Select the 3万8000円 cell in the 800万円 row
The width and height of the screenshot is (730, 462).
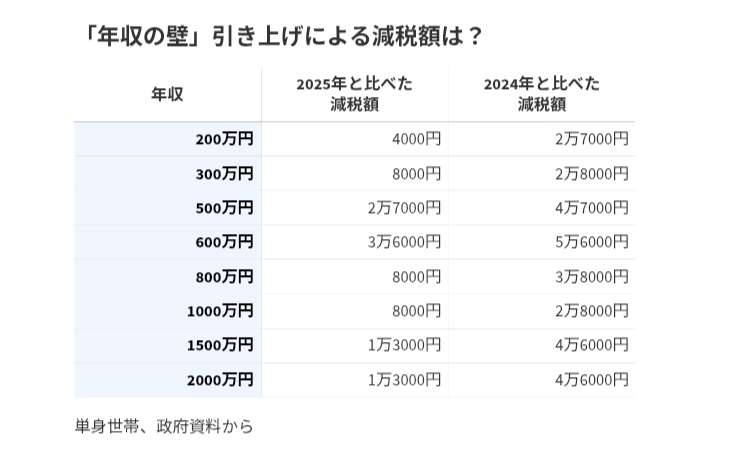[591, 277]
